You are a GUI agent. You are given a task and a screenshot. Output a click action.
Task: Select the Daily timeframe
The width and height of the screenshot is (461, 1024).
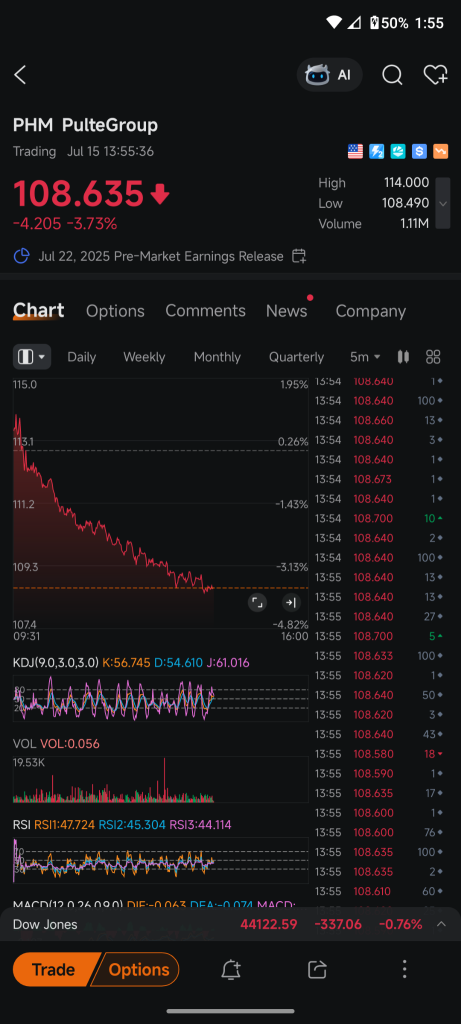click(x=82, y=357)
